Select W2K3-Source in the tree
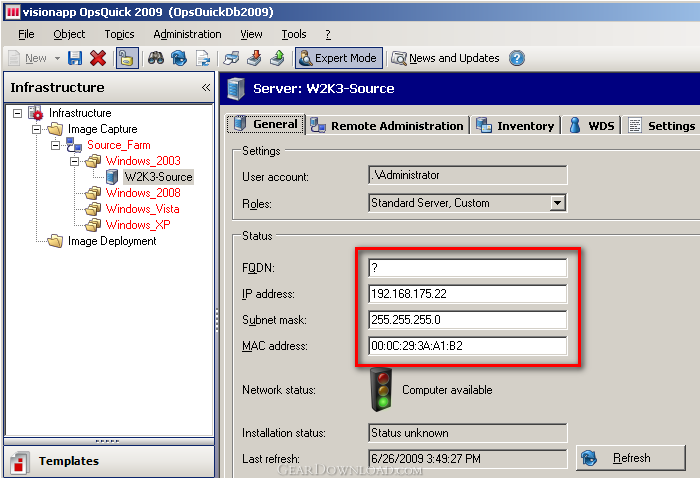700x478 pixels. 158,177
